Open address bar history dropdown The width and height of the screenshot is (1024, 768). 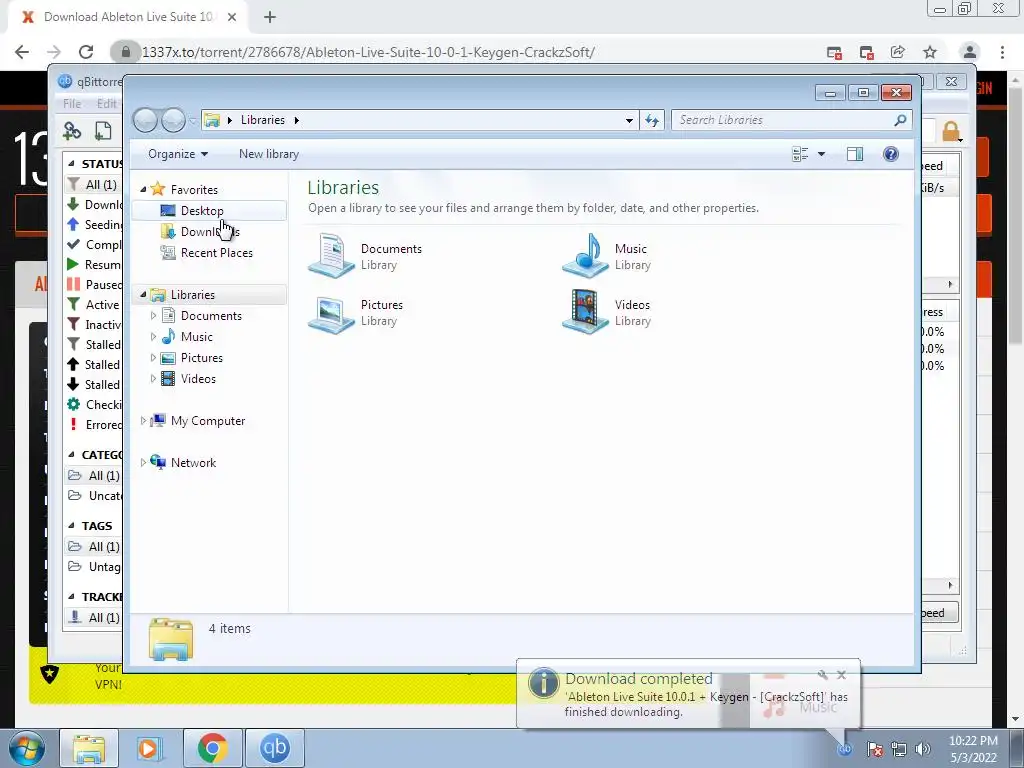[629, 120]
